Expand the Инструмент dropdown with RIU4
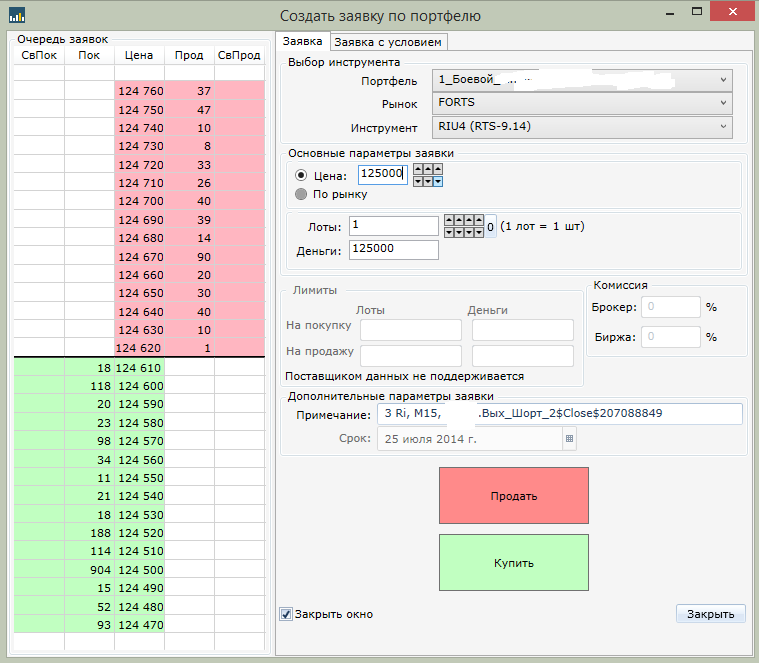The image size is (759, 663). (x=583, y=127)
